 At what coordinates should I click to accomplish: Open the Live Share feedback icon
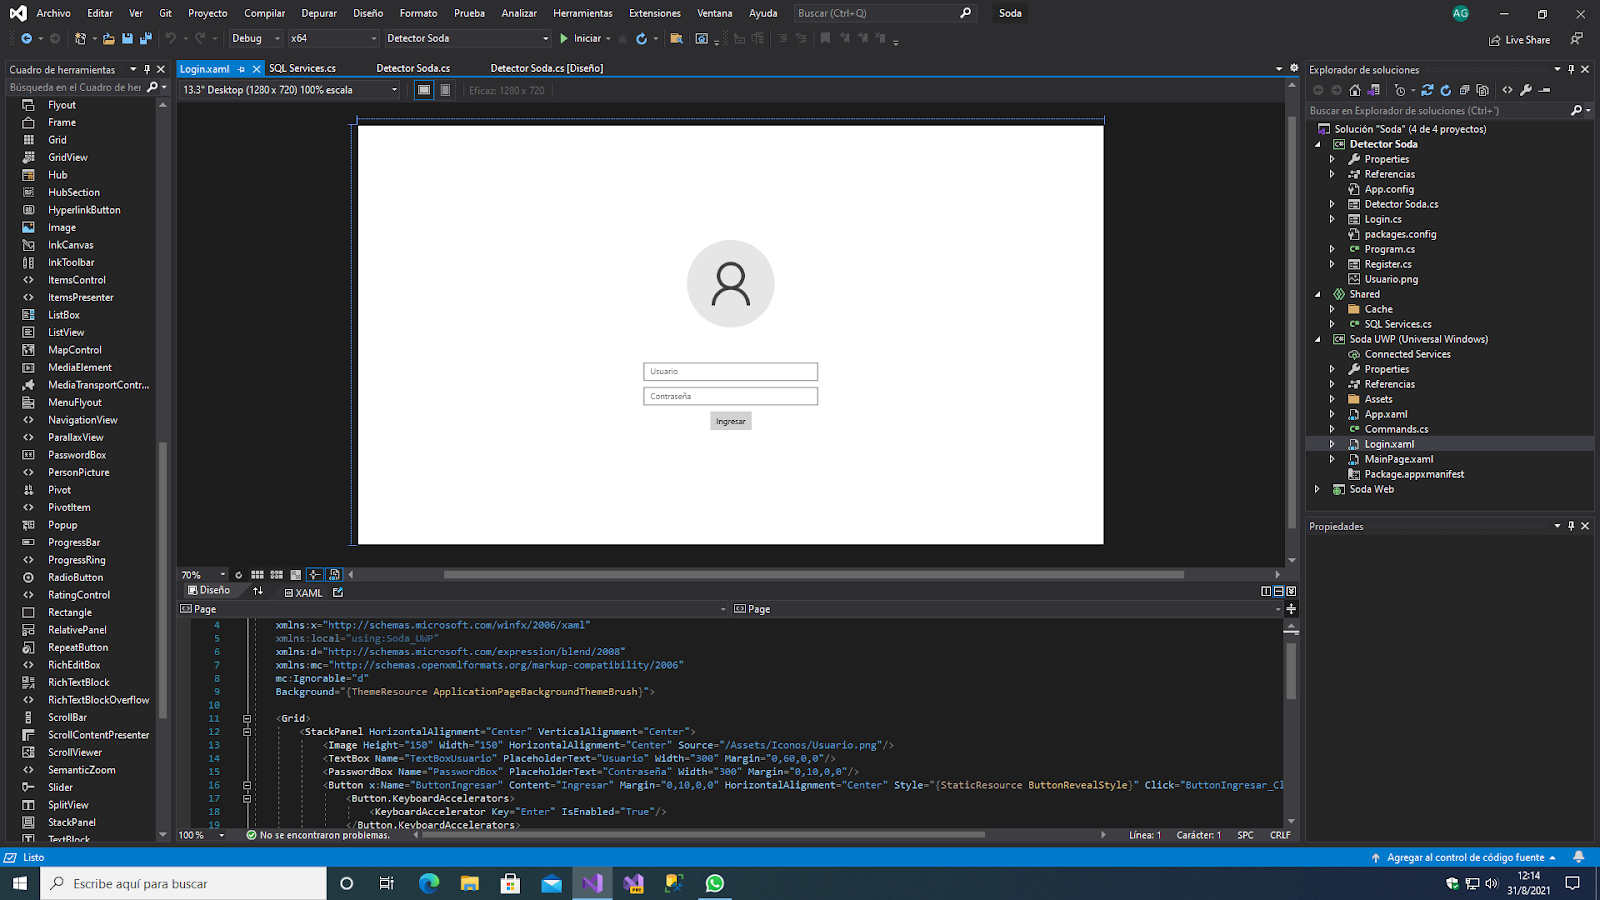pos(1577,39)
